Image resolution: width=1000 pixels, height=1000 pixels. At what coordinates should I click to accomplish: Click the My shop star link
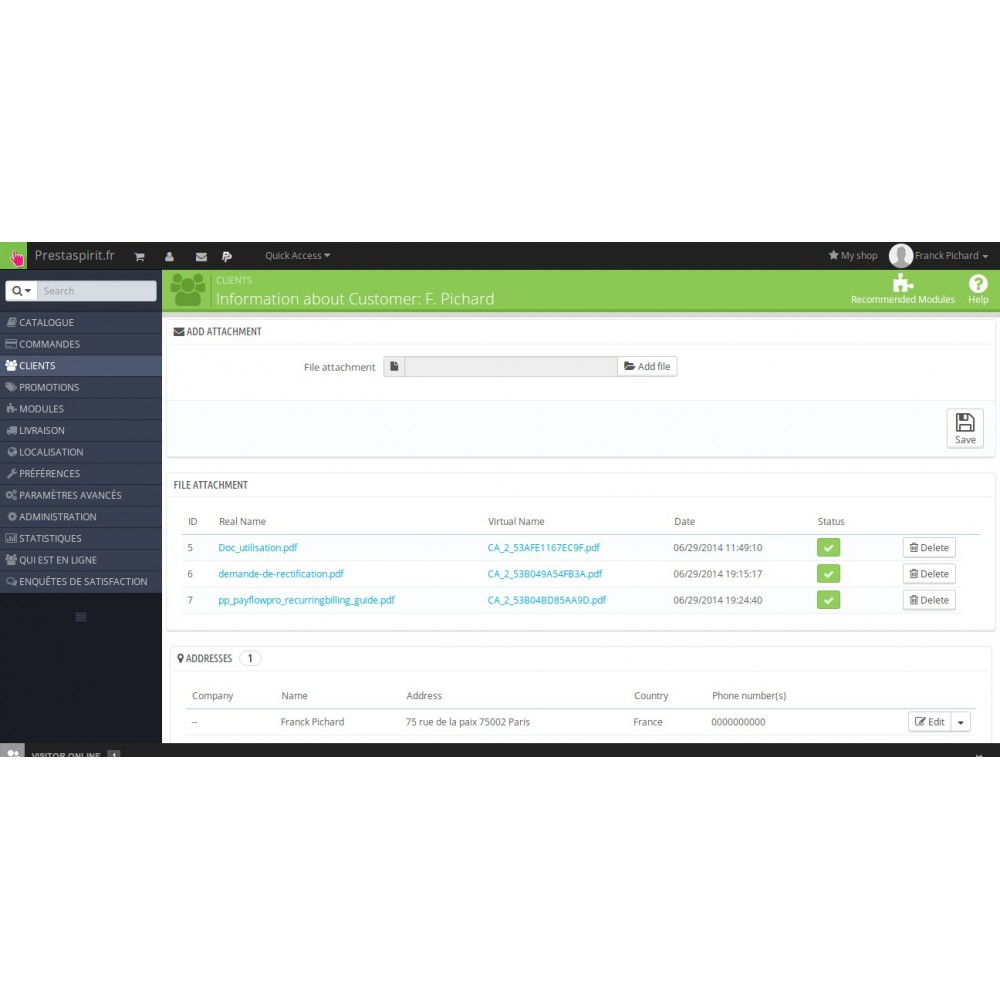[853, 256]
